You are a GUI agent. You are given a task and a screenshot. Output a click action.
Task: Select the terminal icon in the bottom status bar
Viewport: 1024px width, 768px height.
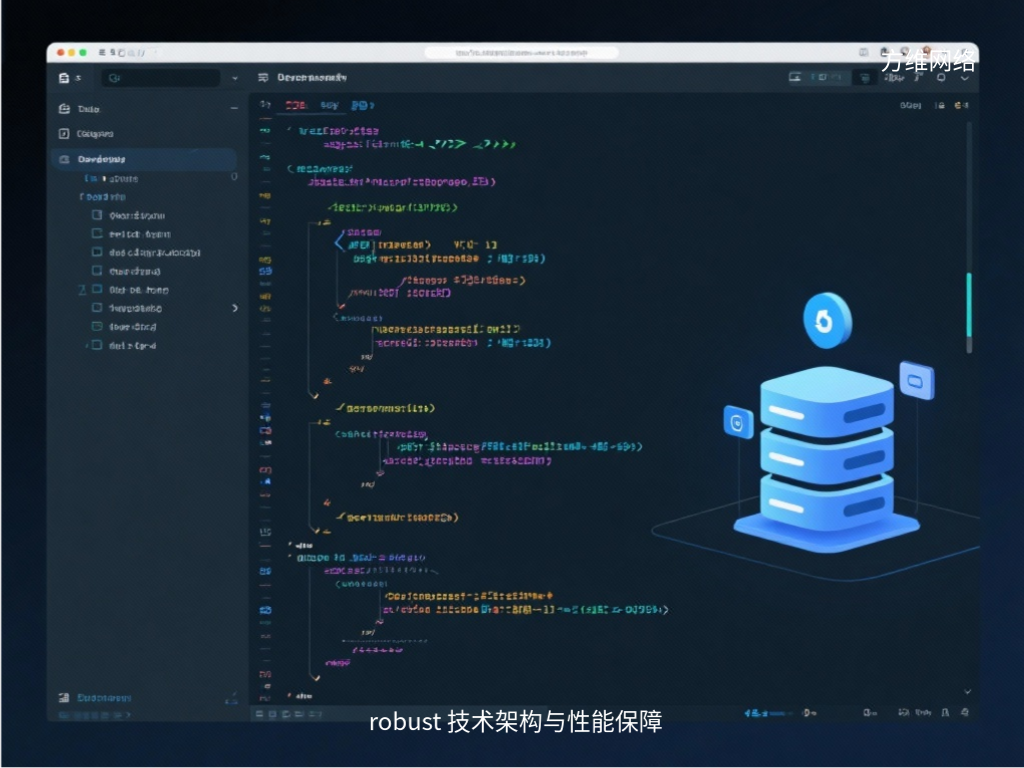pyautogui.click(x=262, y=715)
